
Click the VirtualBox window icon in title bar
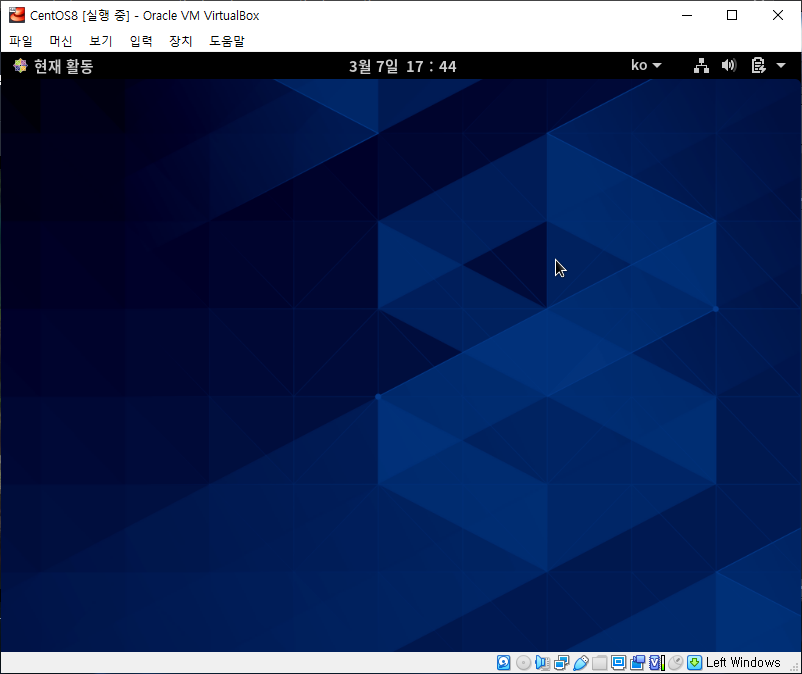[x=16, y=15]
